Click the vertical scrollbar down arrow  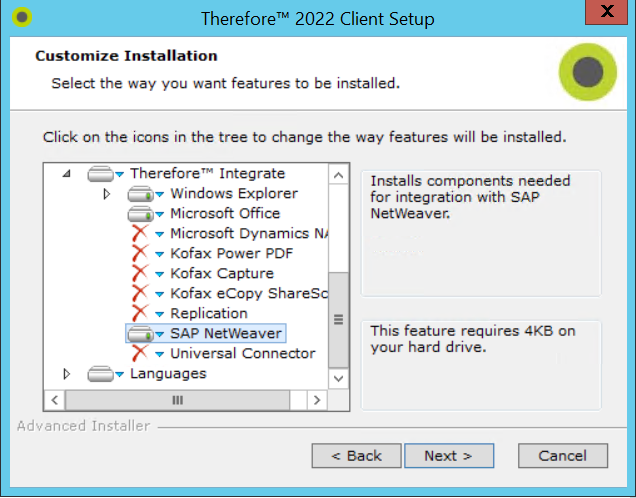tap(338, 380)
